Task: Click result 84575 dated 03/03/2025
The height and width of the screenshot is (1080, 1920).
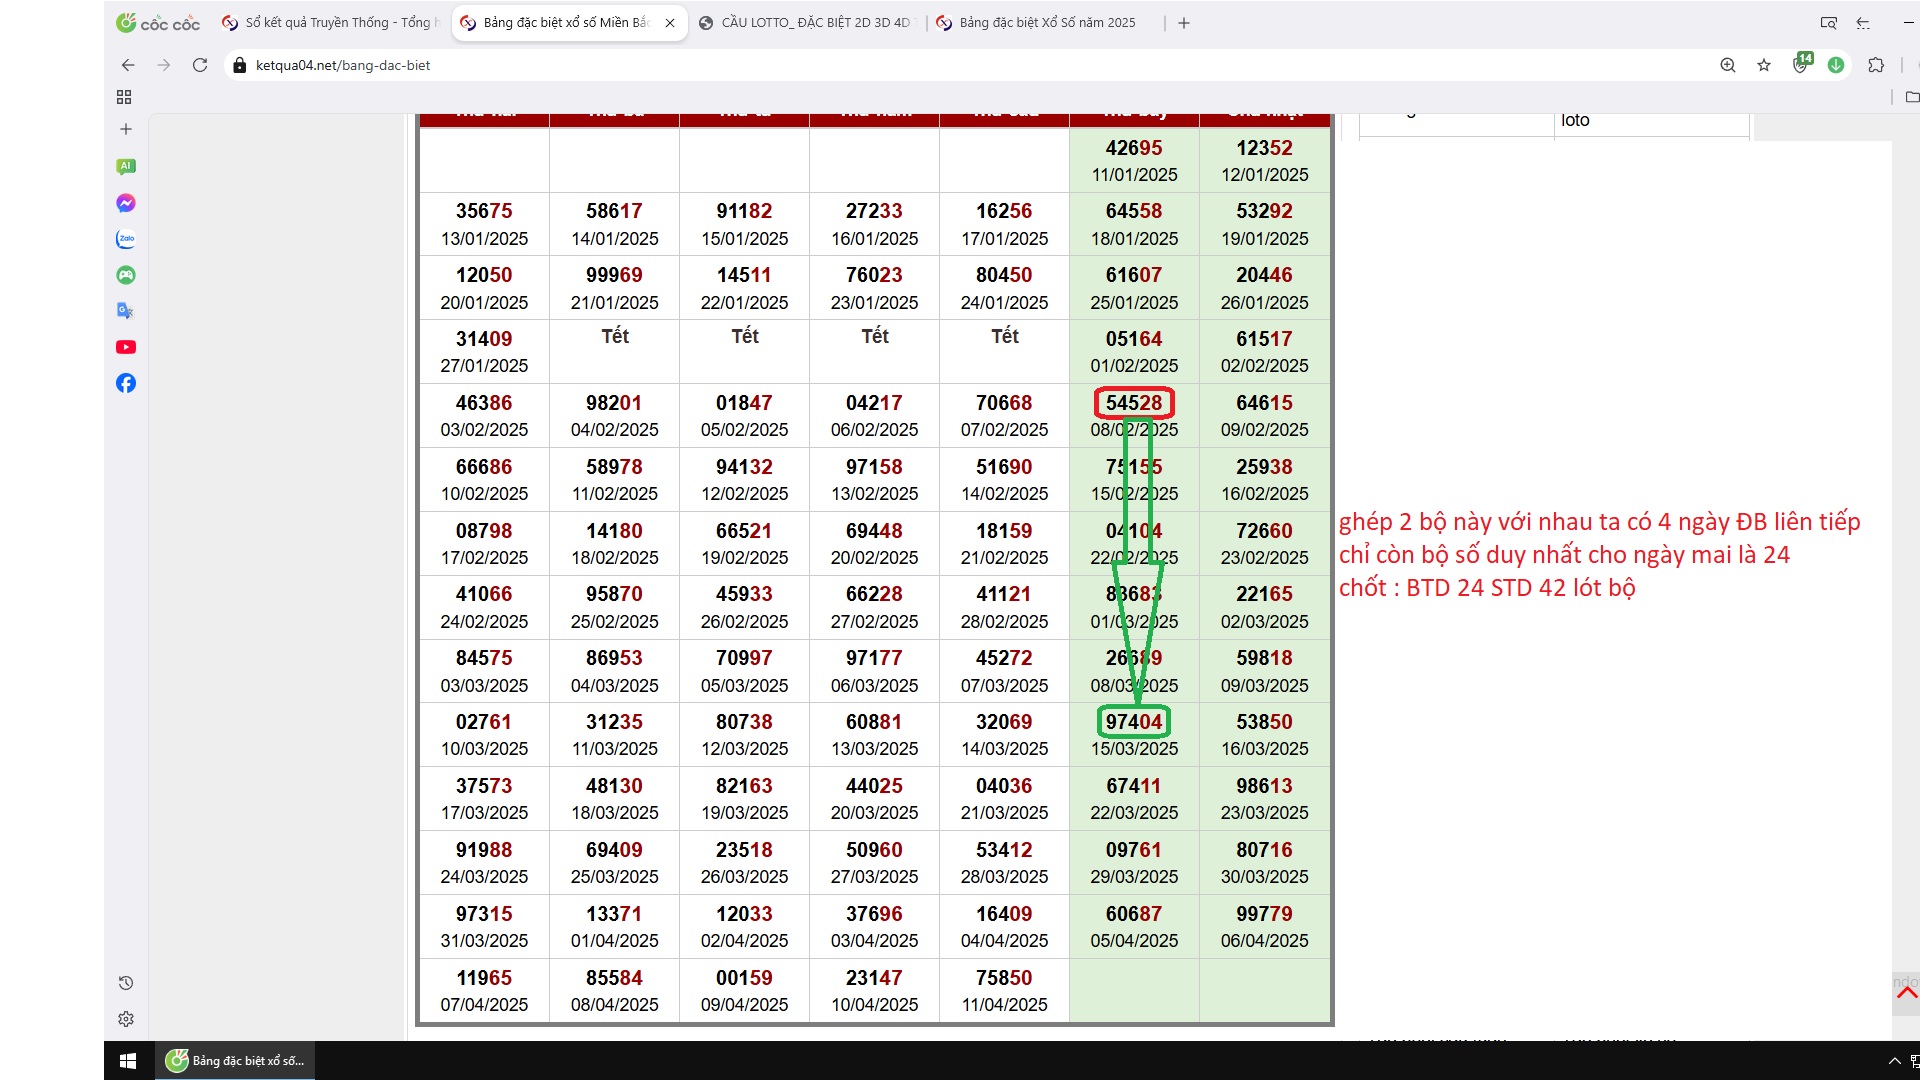Action: pyautogui.click(x=484, y=658)
